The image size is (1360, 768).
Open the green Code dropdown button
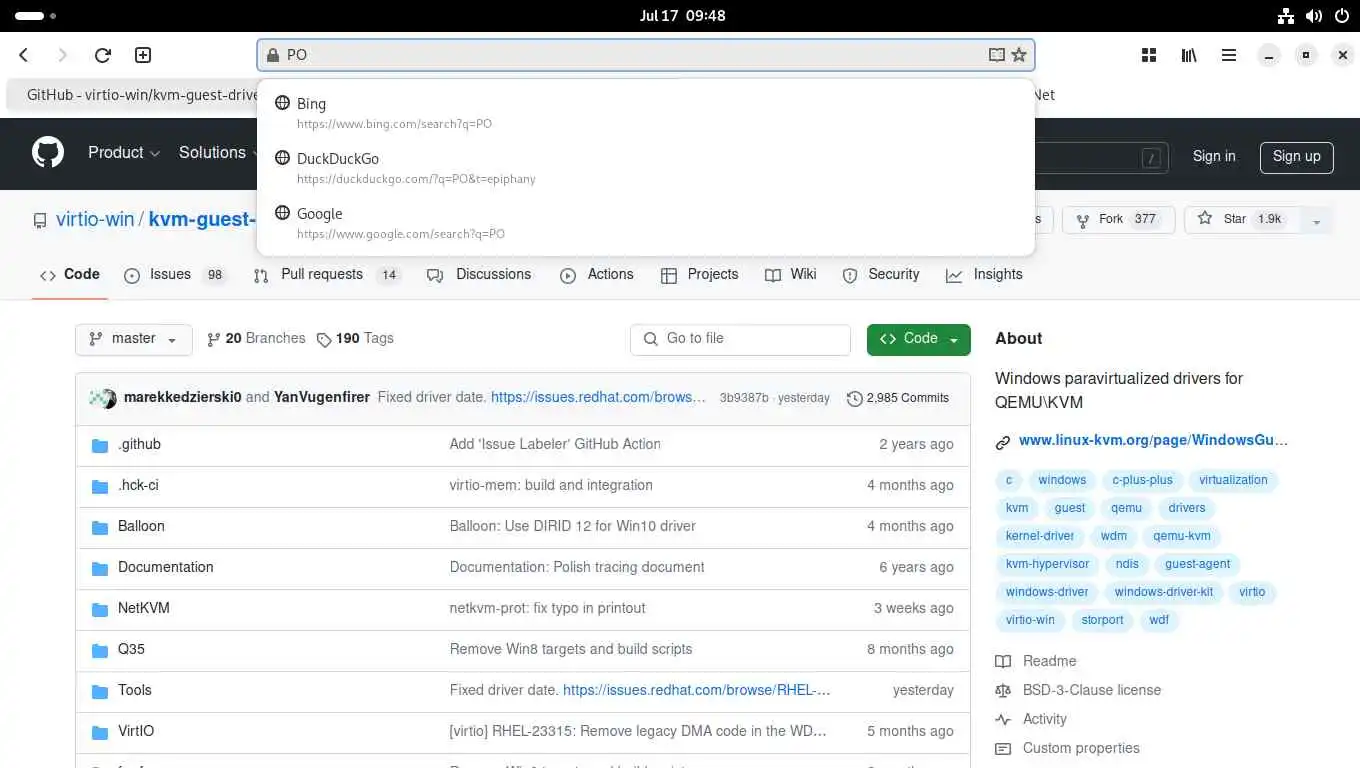pyautogui.click(x=919, y=339)
